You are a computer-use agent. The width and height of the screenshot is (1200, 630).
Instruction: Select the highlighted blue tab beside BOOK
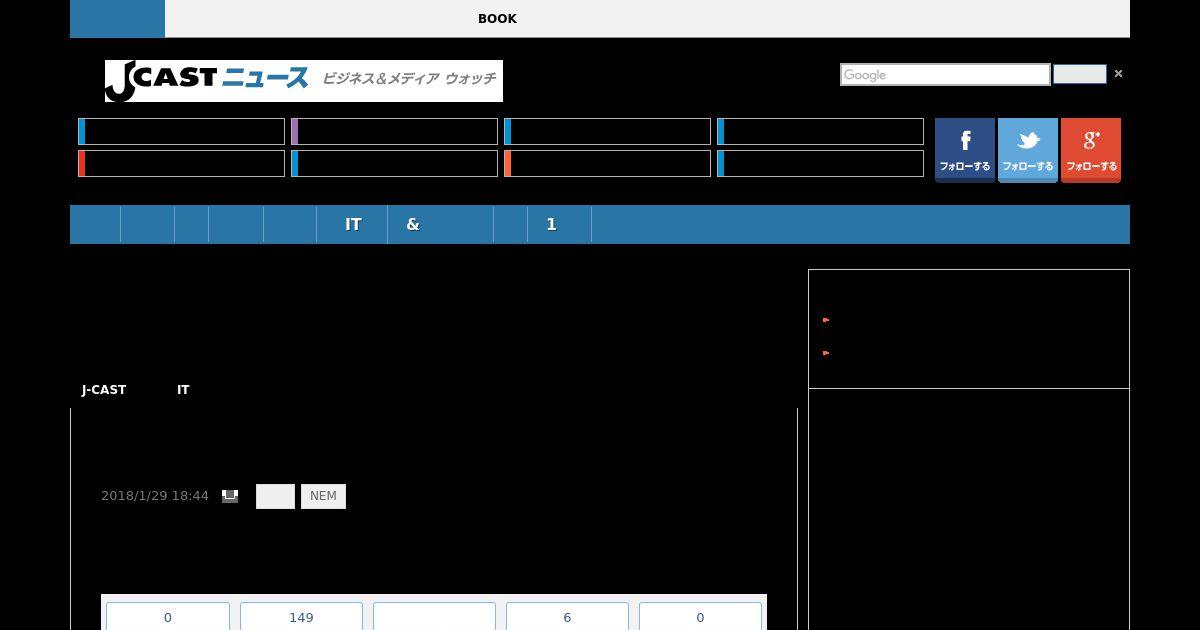[117, 19]
